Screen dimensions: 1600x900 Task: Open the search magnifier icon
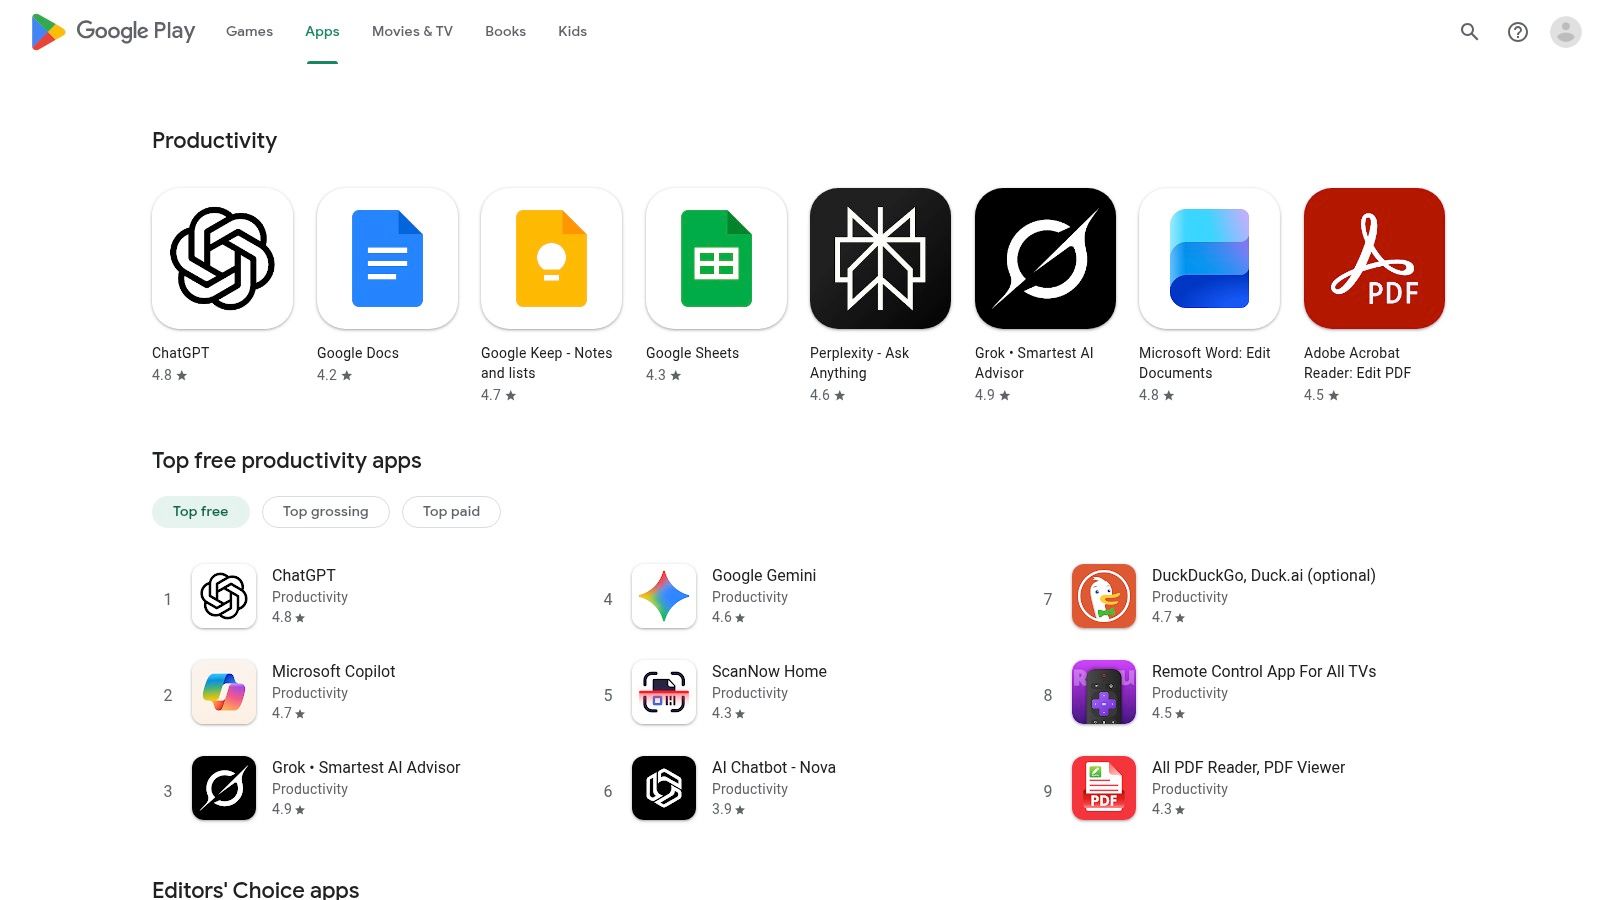coord(1469,32)
